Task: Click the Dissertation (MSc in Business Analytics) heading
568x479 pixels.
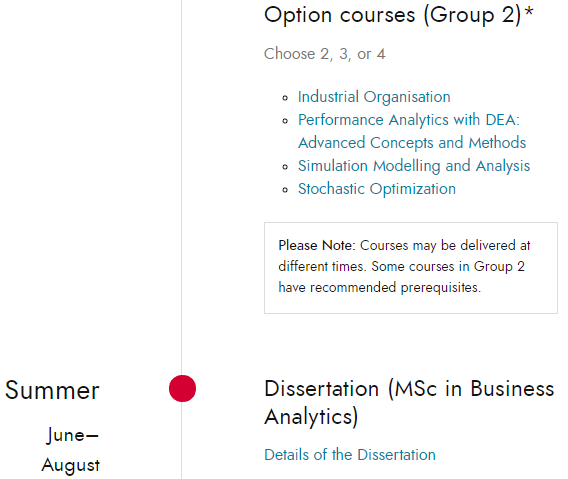Action: pyautogui.click(x=409, y=402)
